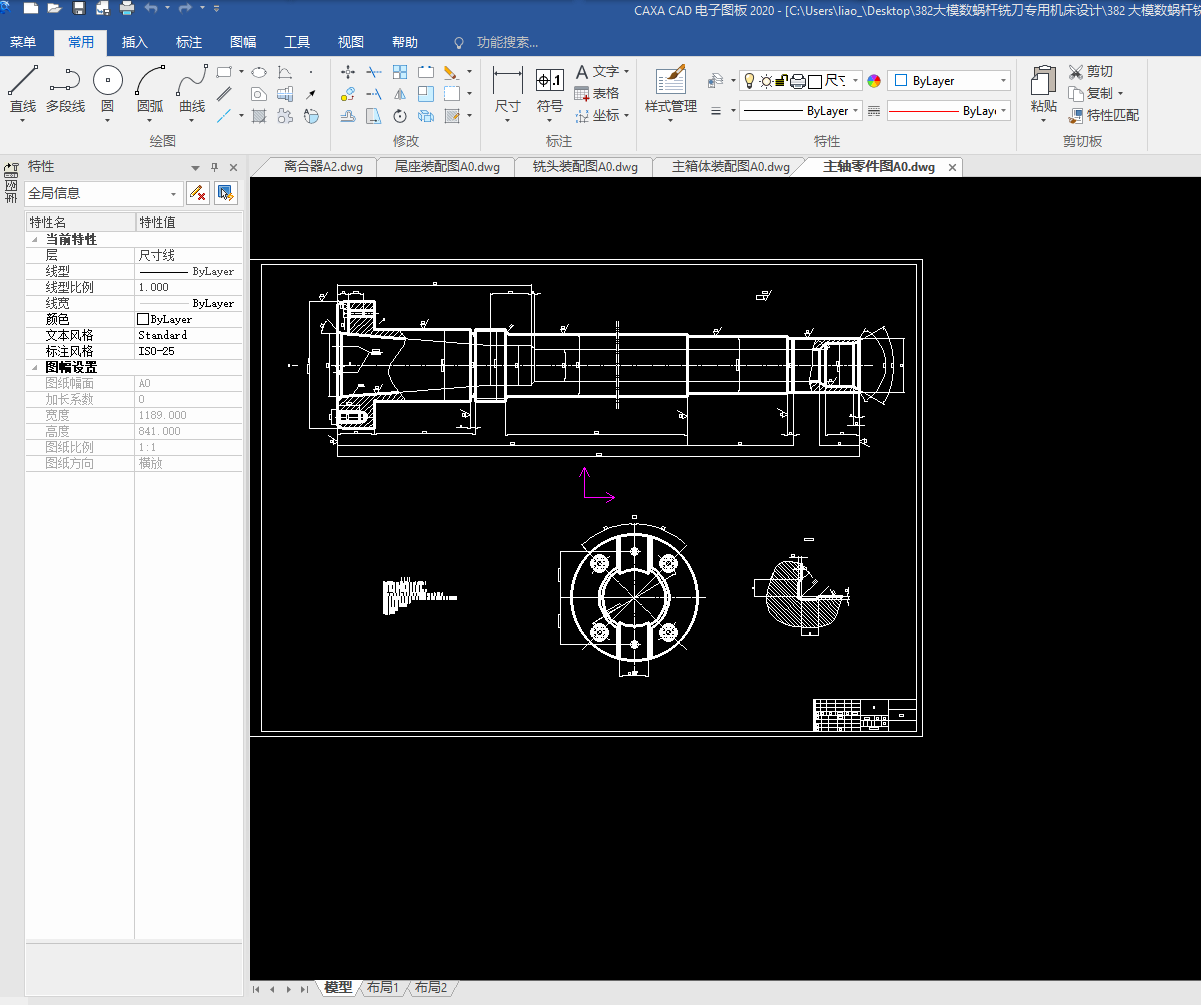Click the 坐标 coordinate dimension tool
The width and height of the screenshot is (1201, 1005).
coord(597,116)
